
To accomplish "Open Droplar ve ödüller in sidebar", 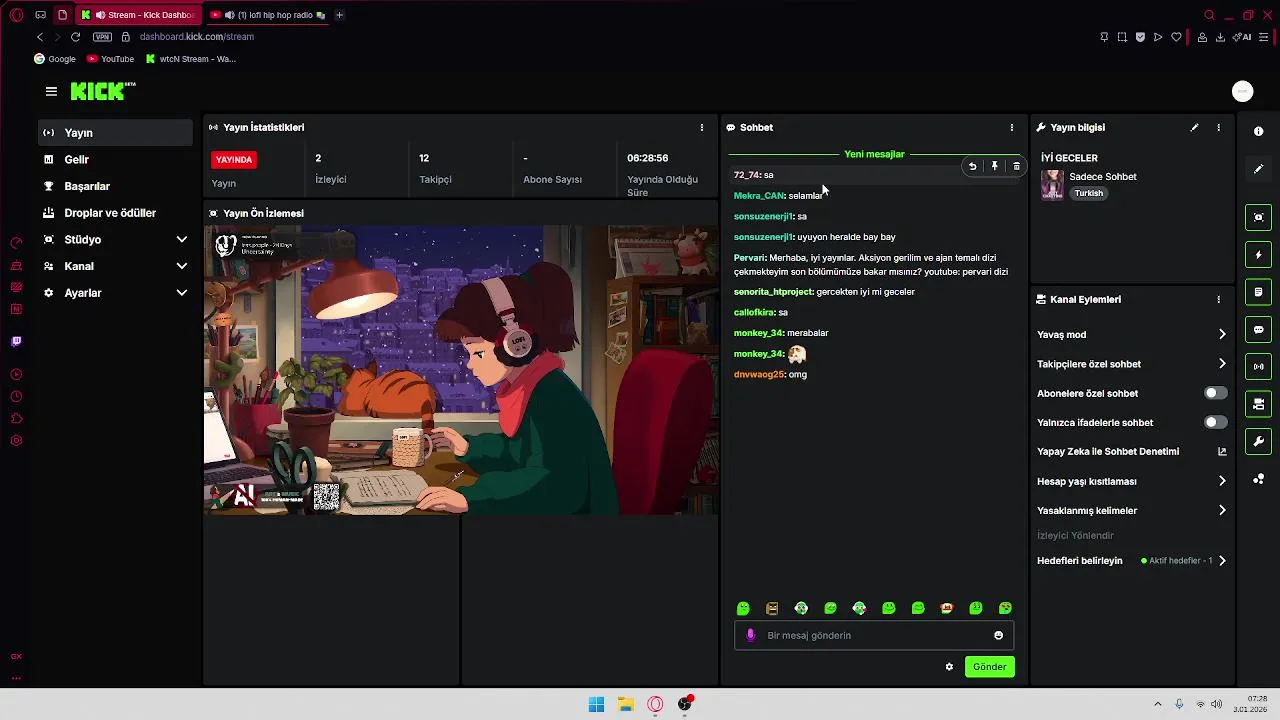I will pyautogui.click(x=116, y=213).
